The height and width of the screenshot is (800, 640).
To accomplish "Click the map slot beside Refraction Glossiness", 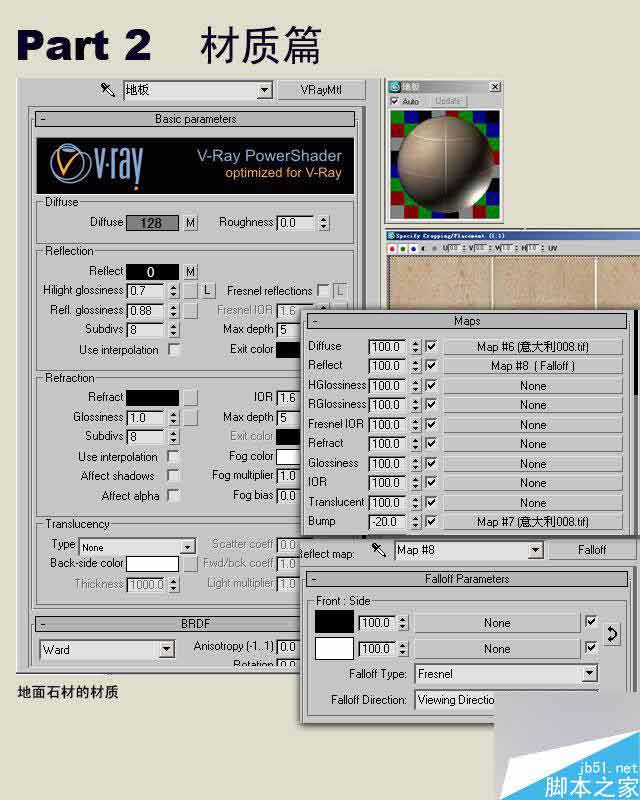I will [190, 418].
